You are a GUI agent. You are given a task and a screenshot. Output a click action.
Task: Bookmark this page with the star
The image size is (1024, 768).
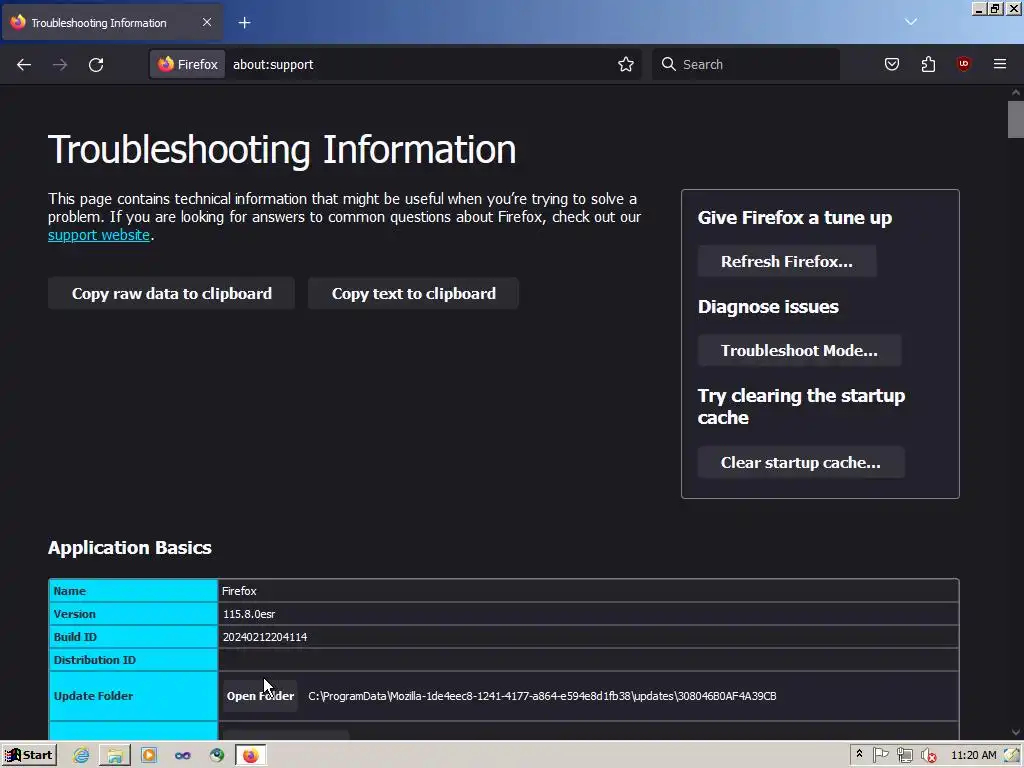(626, 64)
